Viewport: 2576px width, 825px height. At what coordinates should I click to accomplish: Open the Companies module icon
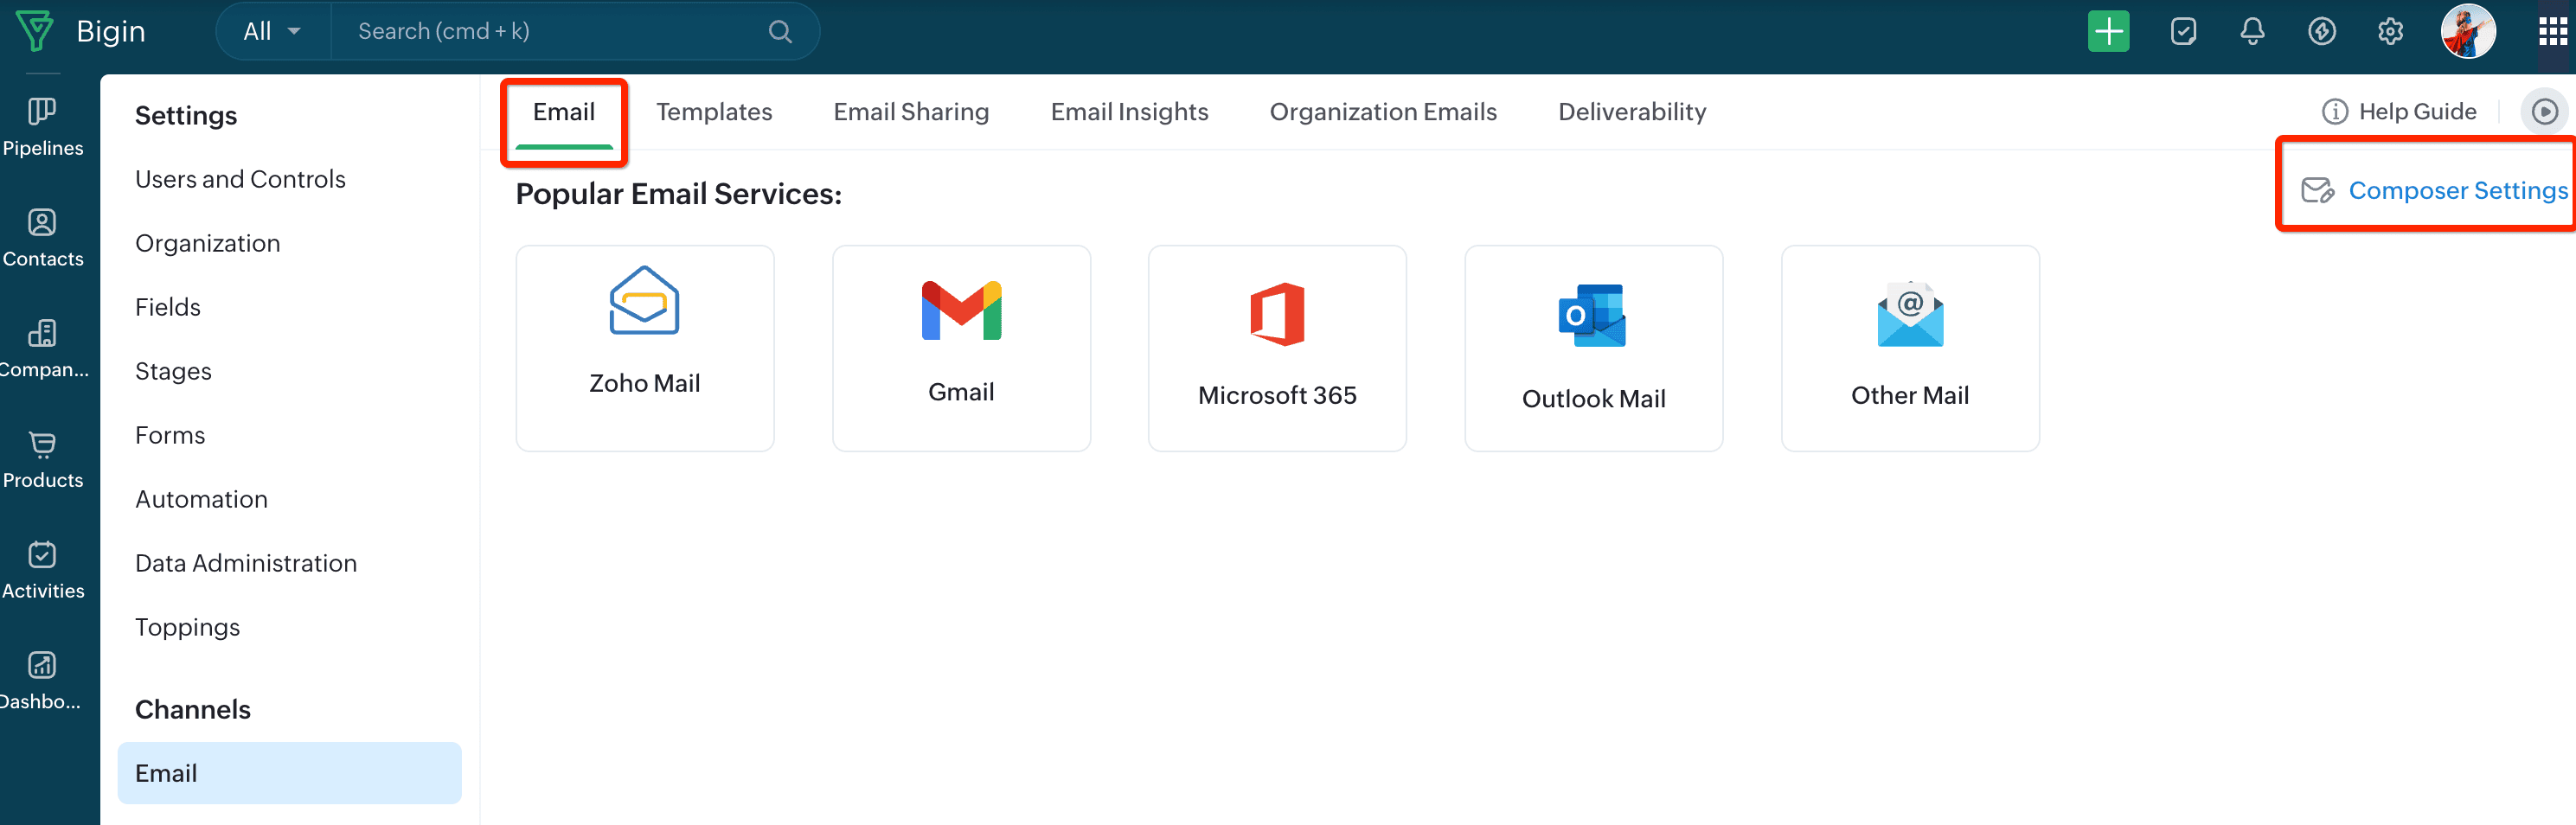(x=42, y=333)
